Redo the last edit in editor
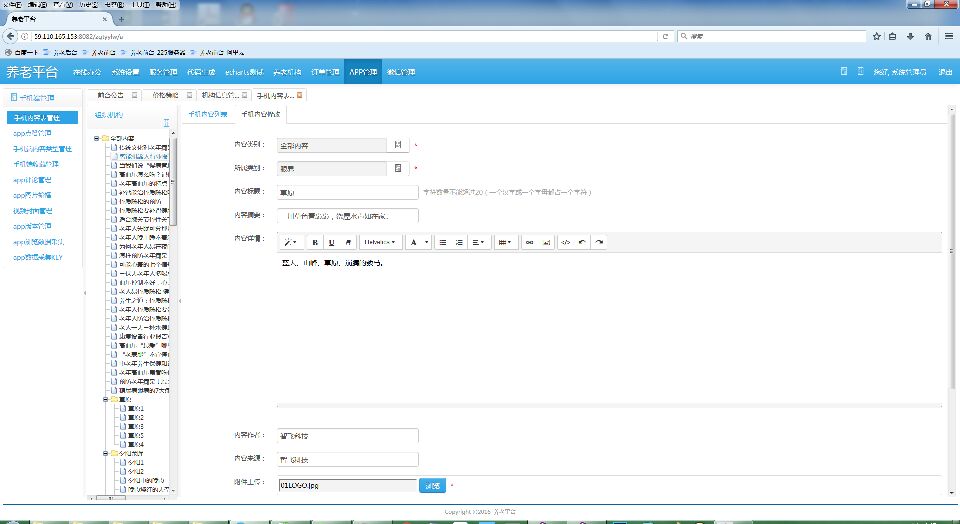 pyautogui.click(x=598, y=242)
